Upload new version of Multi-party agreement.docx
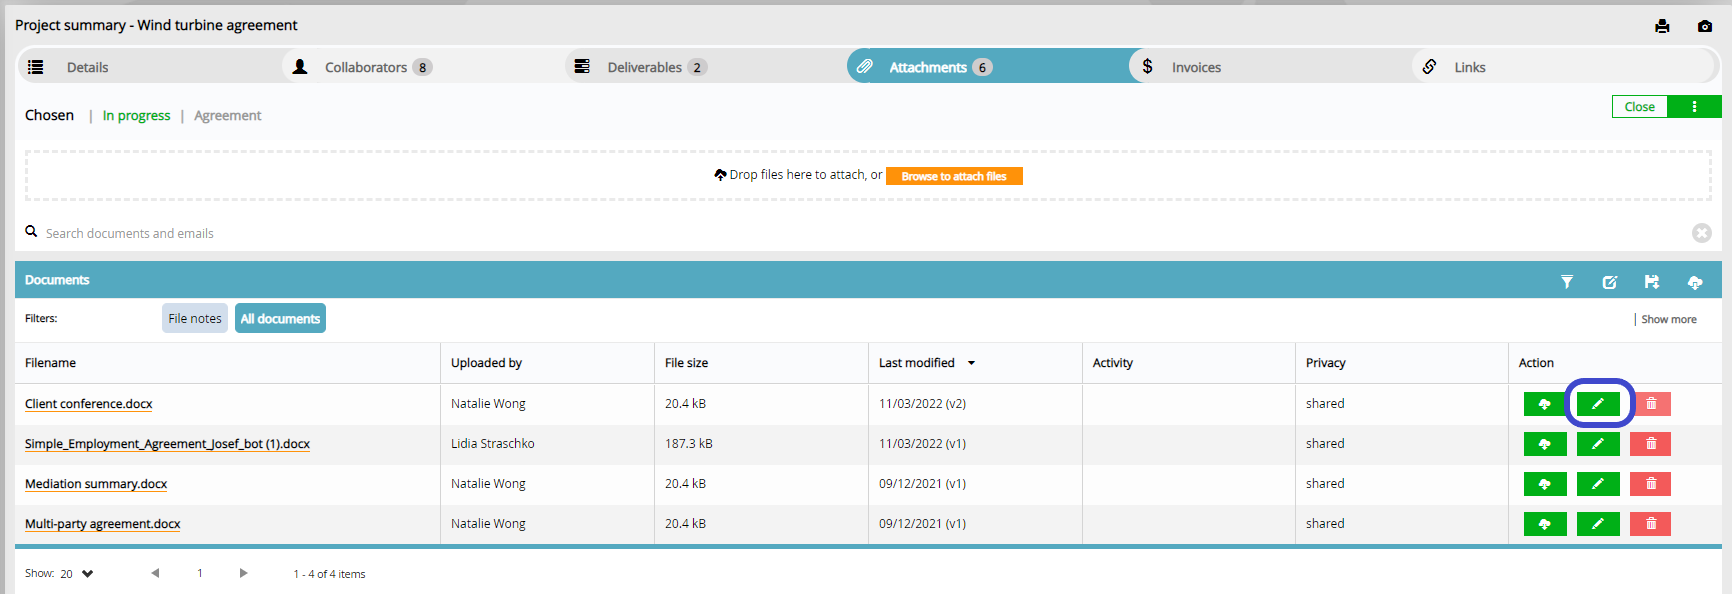1732x594 pixels. 1545,524
